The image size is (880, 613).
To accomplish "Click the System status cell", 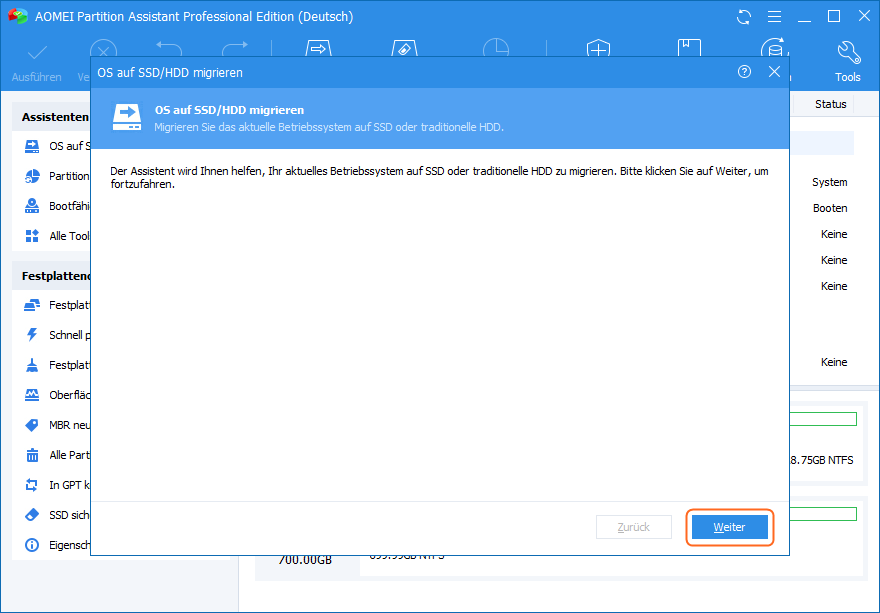I will click(829, 182).
